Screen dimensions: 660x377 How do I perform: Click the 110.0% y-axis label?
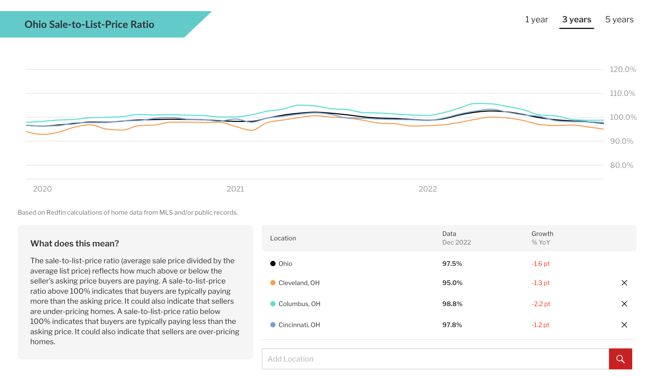pyautogui.click(x=623, y=93)
